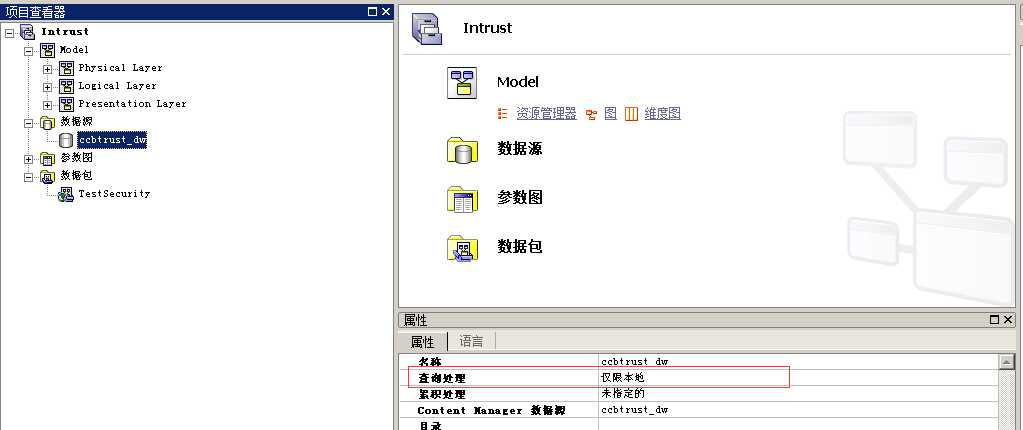
Task: Select the Intrust tree item
Action: pos(65,31)
